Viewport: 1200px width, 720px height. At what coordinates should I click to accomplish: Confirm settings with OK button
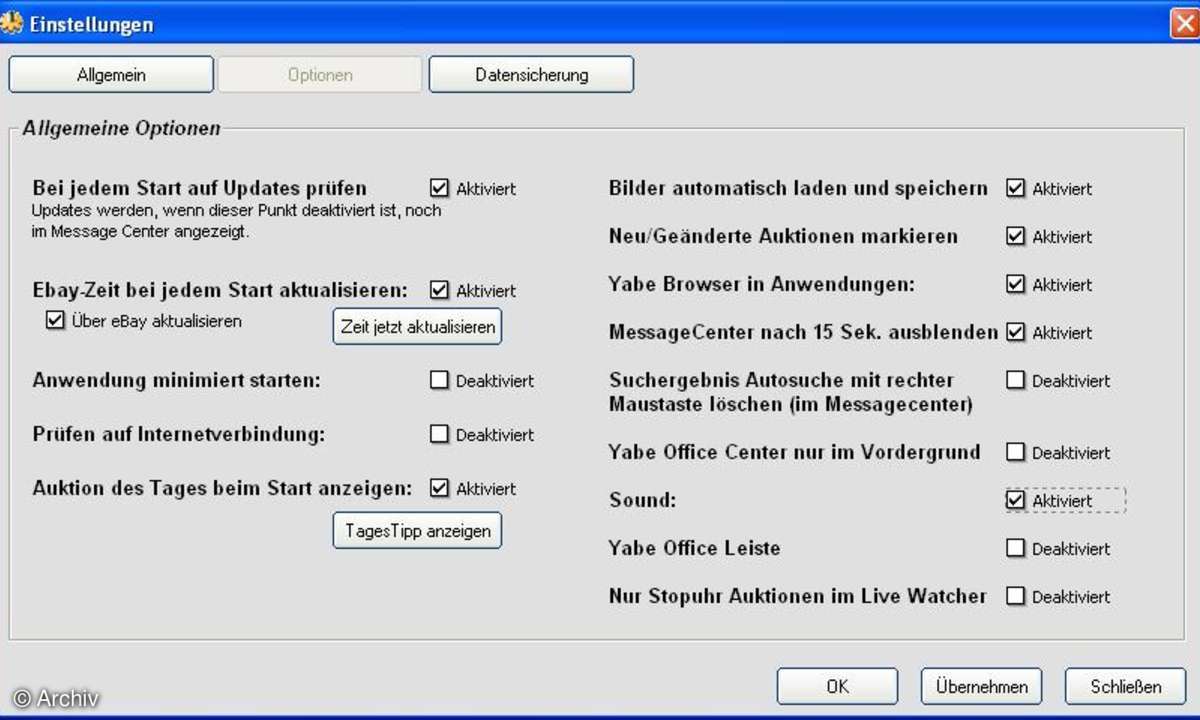point(838,687)
